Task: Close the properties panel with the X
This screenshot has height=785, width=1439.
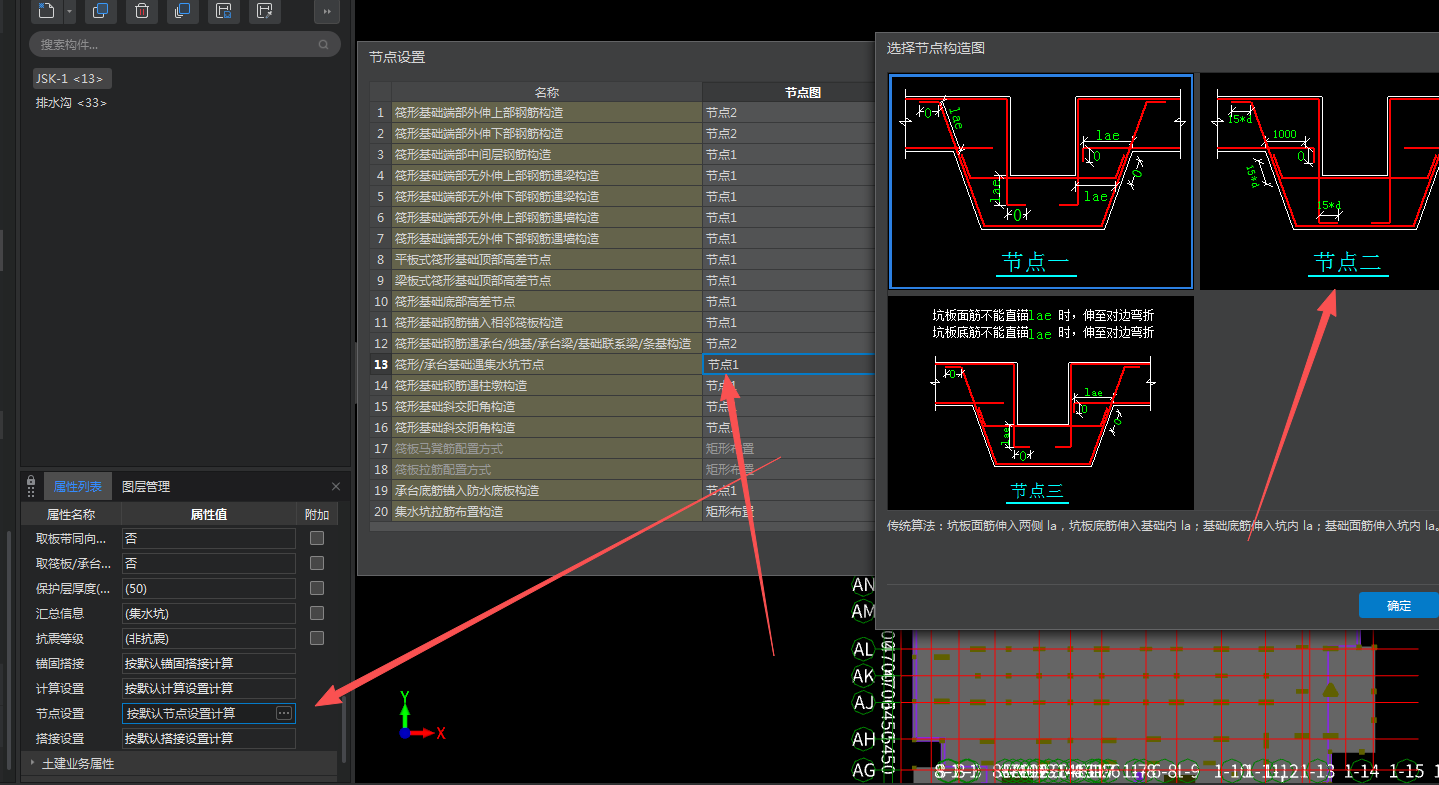Action: click(336, 486)
